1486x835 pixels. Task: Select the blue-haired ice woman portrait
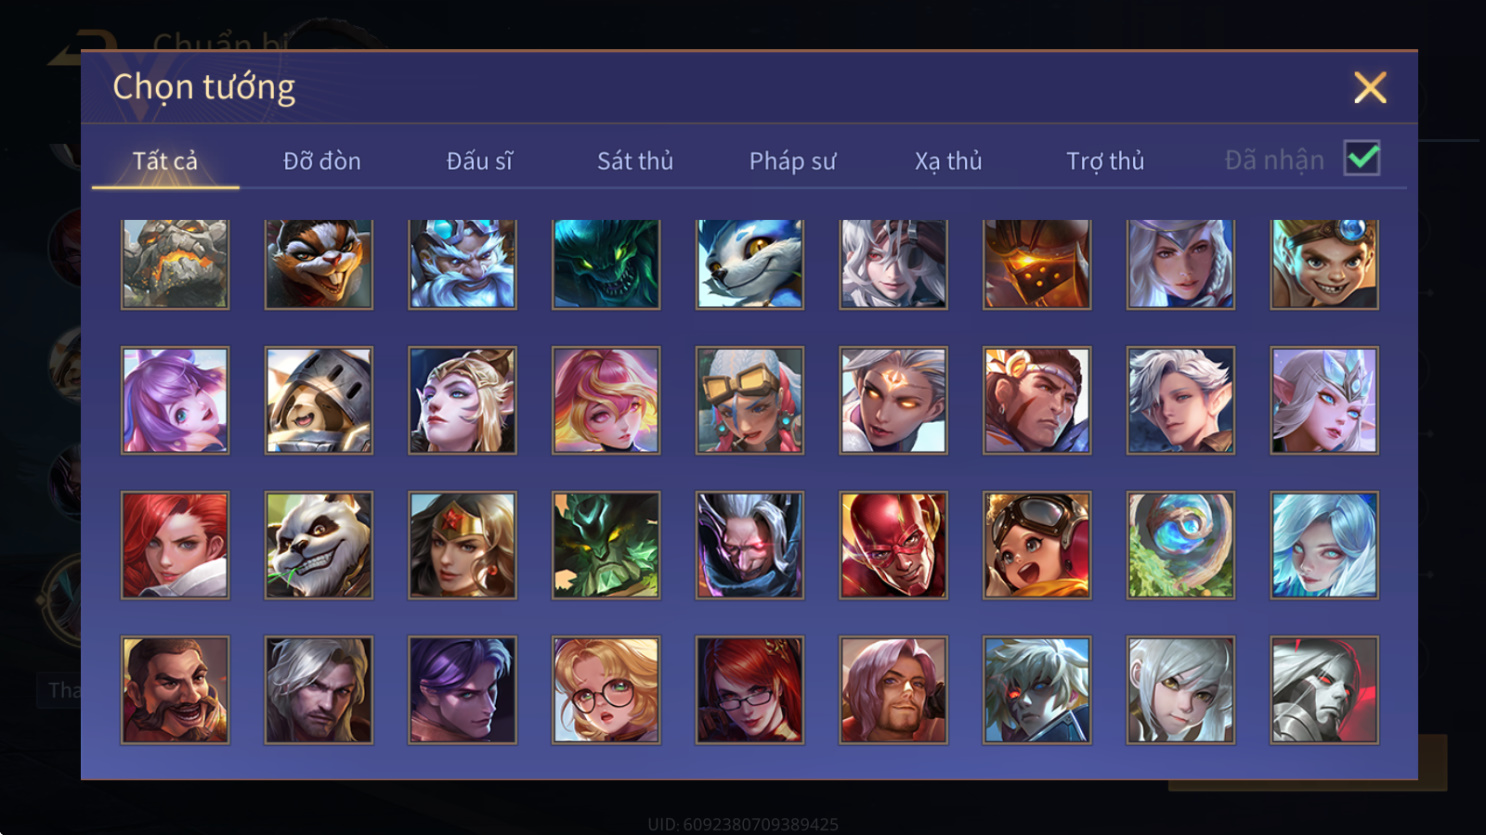(x=1324, y=545)
